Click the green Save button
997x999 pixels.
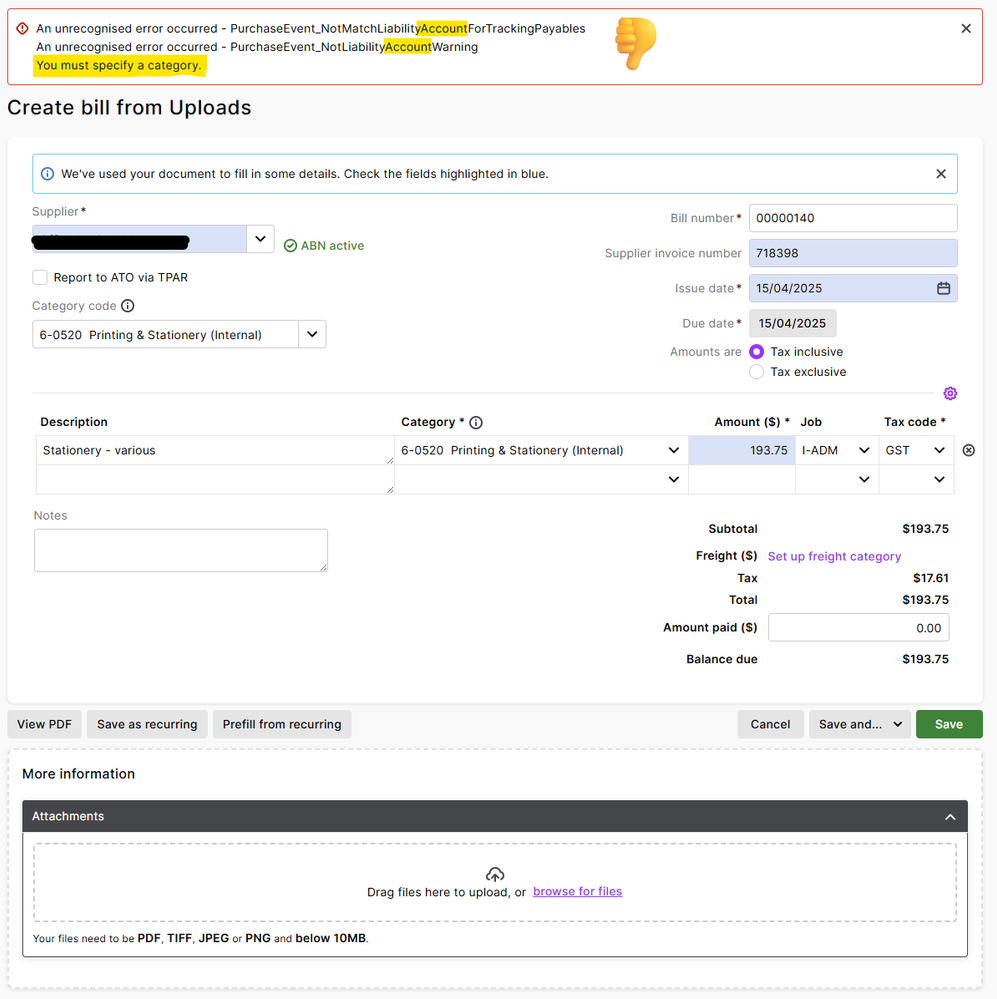tap(948, 724)
